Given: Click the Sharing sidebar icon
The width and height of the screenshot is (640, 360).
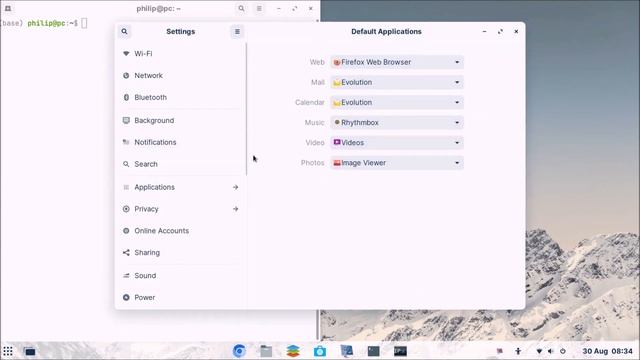Looking at the screenshot, I should pos(126,253).
